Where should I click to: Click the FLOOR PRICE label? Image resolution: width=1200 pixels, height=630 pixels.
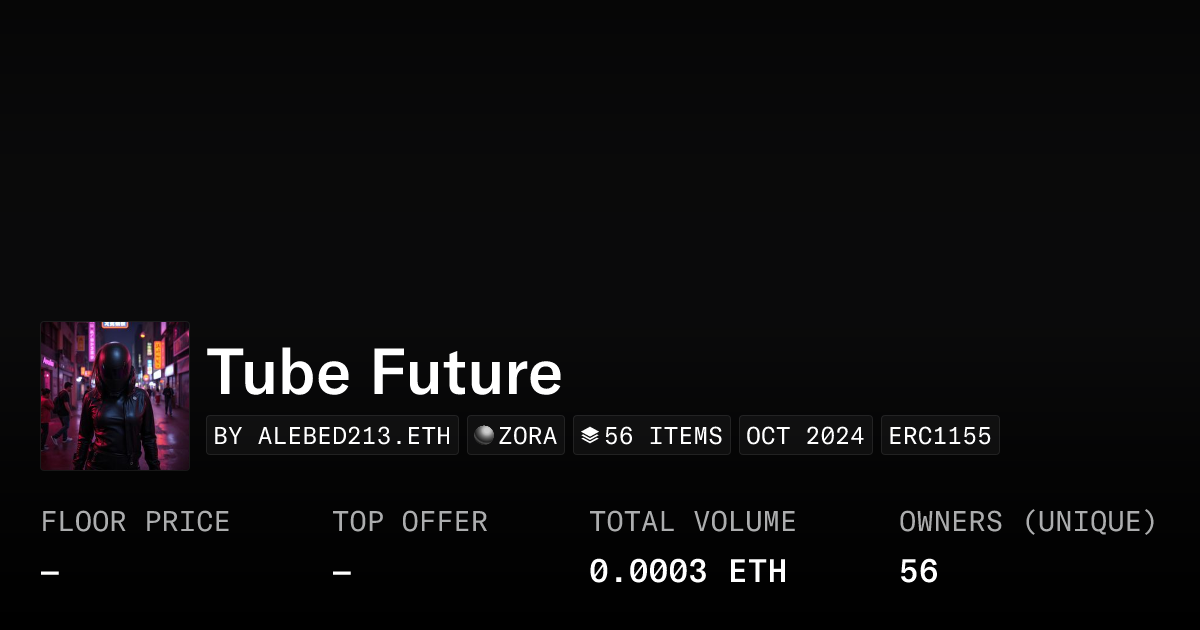(x=135, y=522)
